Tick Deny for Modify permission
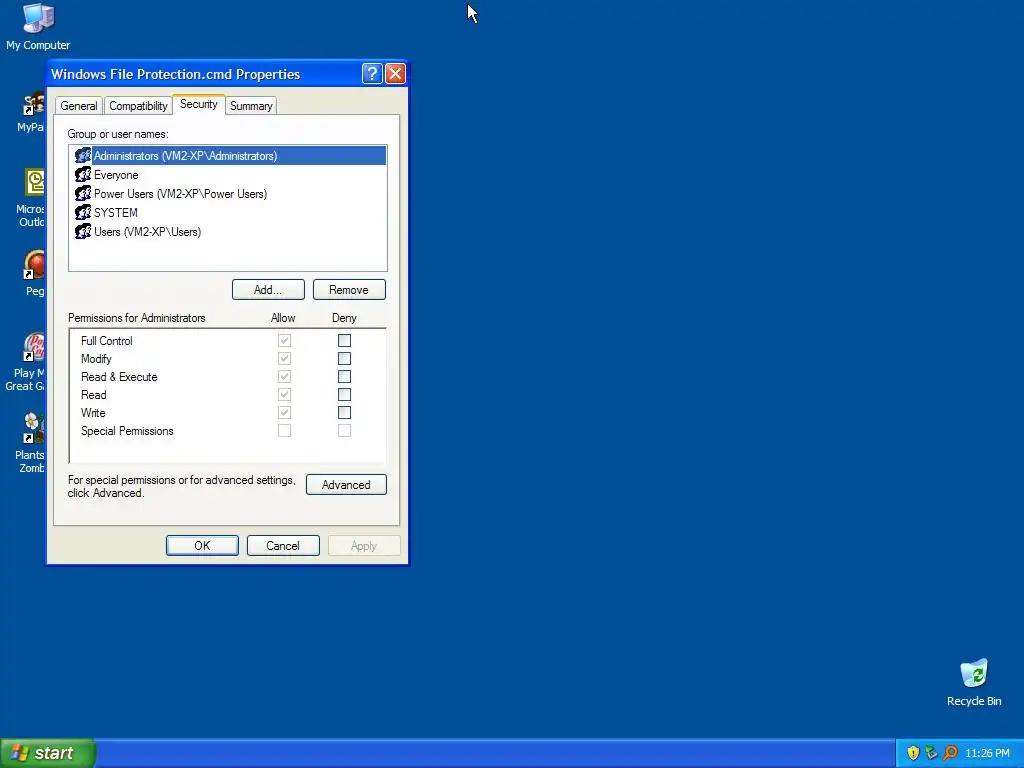1024x768 pixels. pyautogui.click(x=344, y=359)
